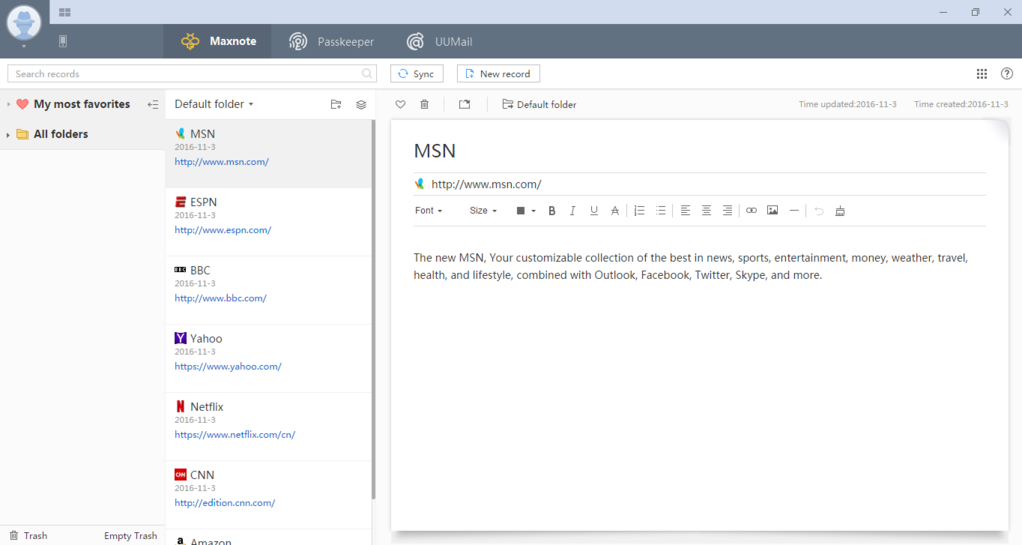This screenshot has height=545, width=1022.
Task: Add MSN record to favorites with heart icon
Action: [400, 104]
